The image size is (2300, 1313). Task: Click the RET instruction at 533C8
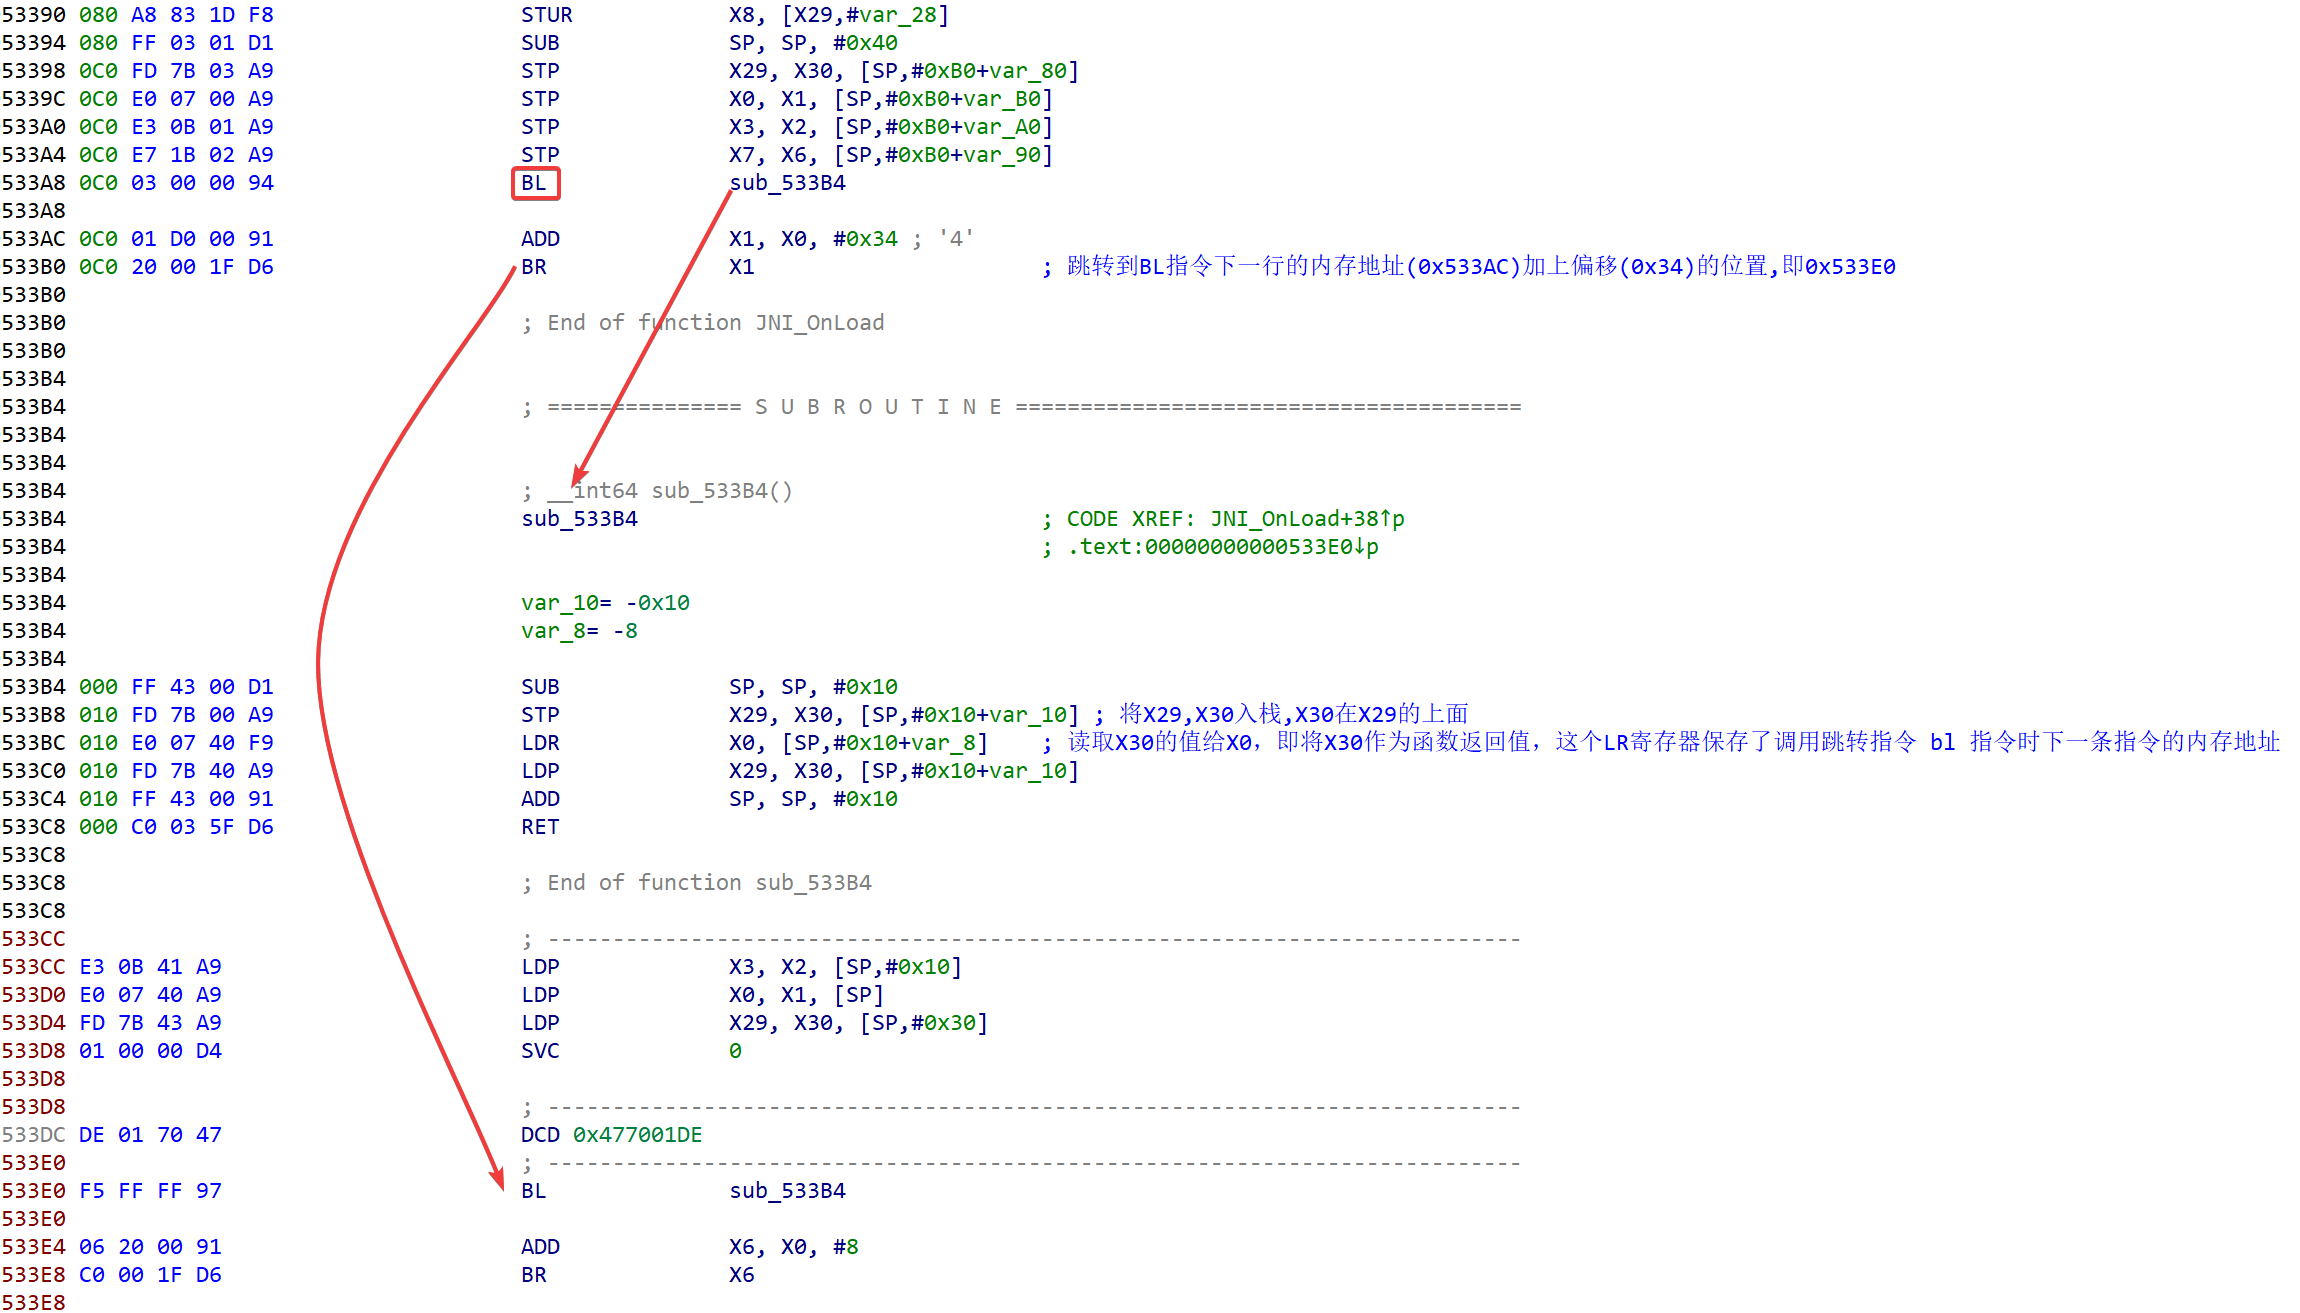pyautogui.click(x=540, y=827)
